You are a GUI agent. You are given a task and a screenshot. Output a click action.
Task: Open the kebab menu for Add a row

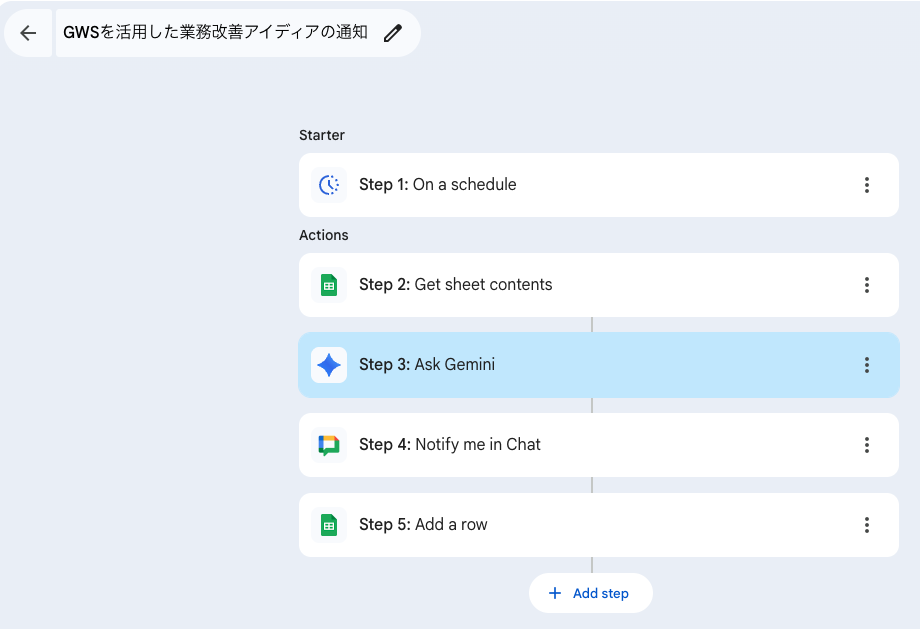(866, 525)
